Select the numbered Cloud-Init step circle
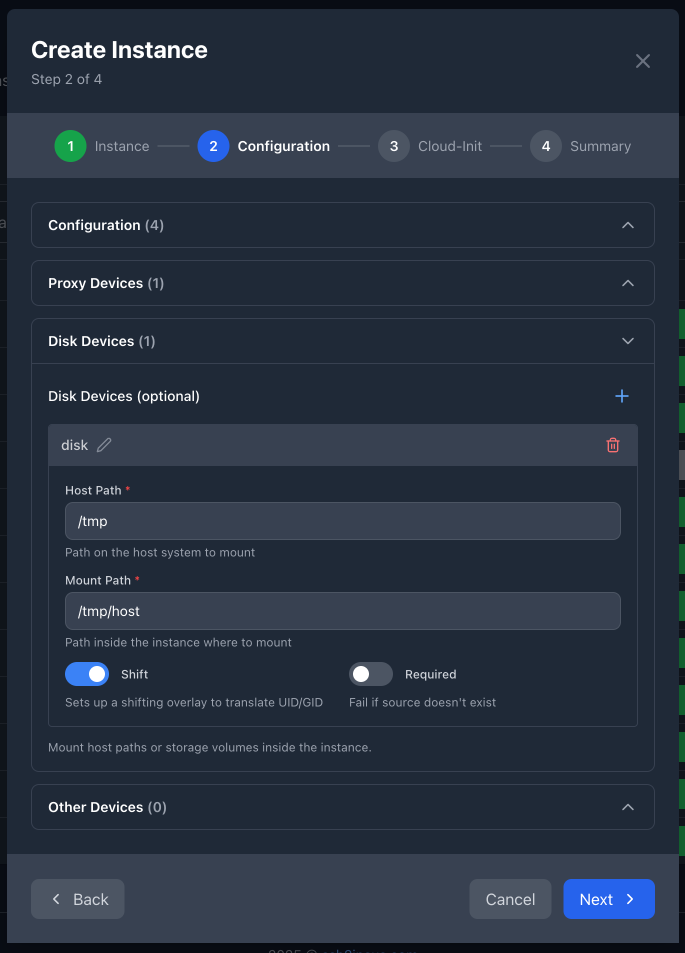685x953 pixels. (x=394, y=146)
